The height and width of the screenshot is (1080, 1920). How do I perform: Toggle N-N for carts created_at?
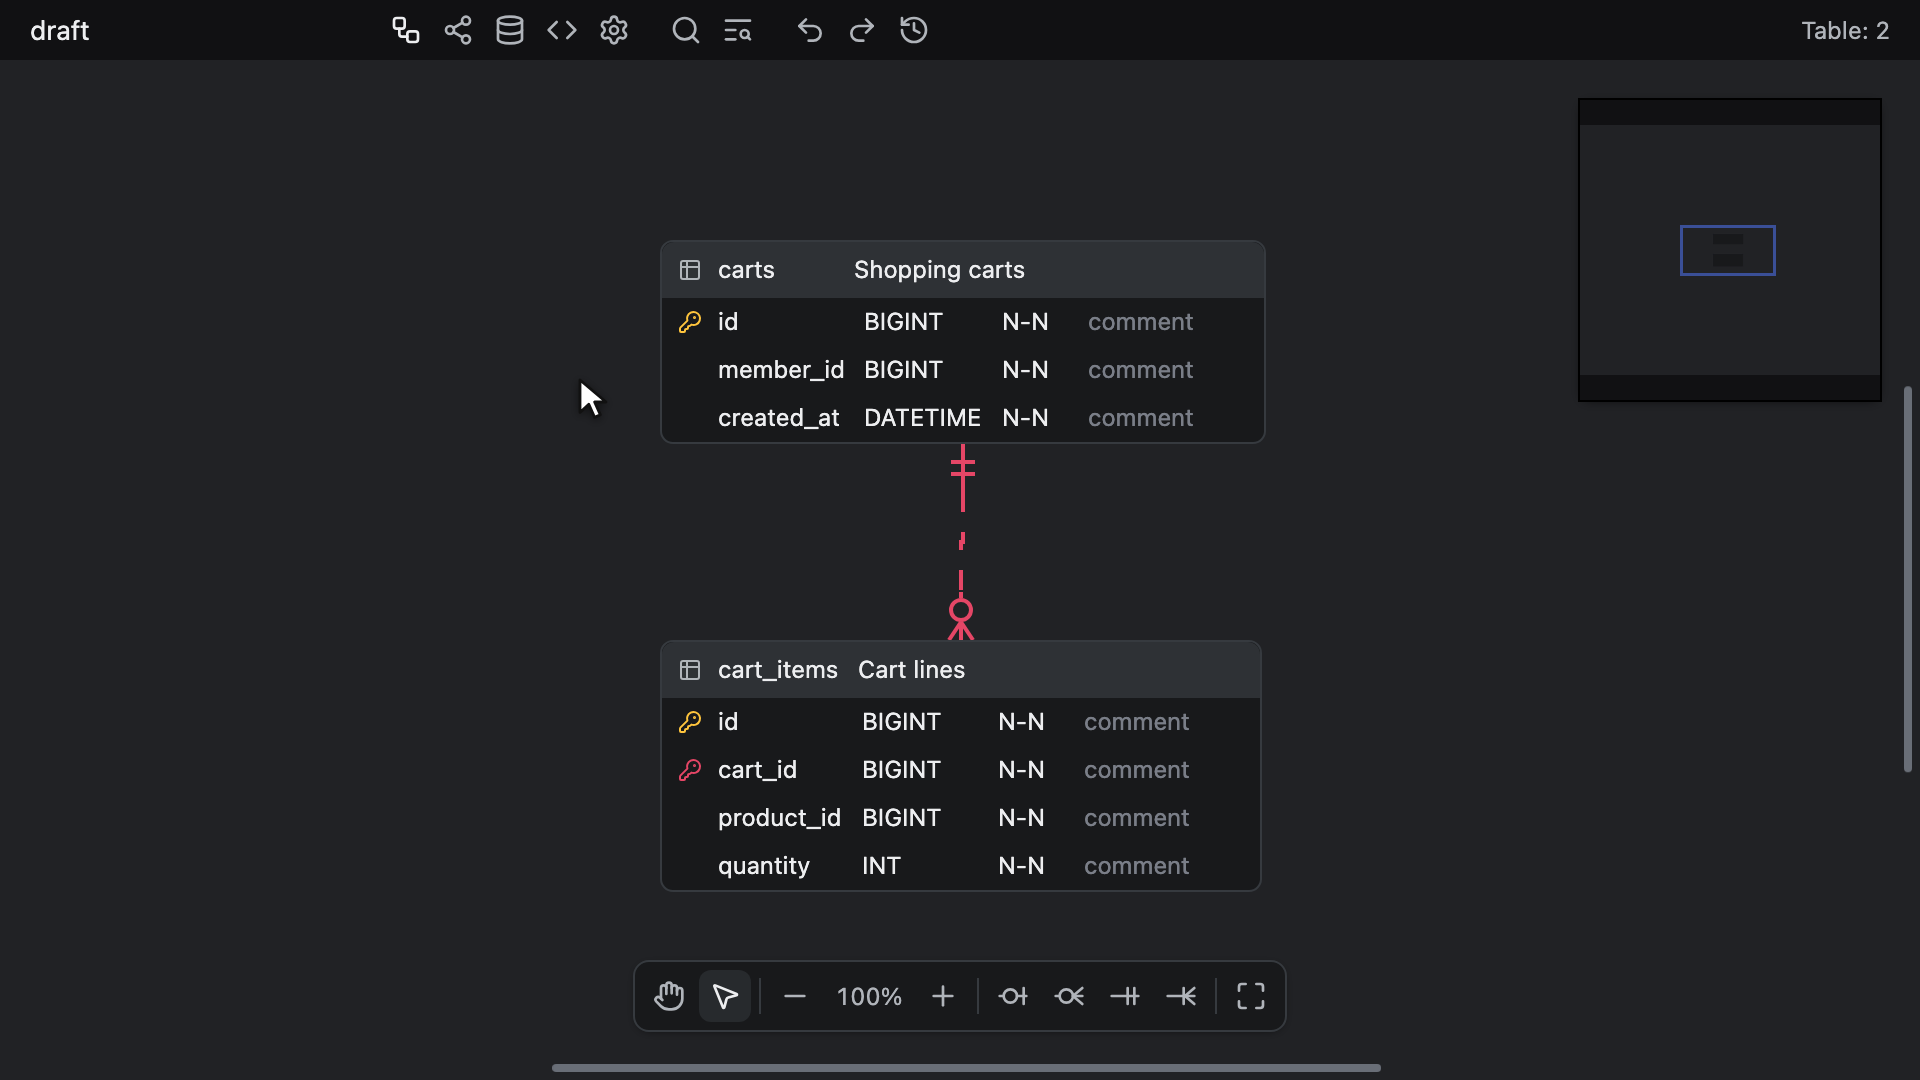coord(1025,418)
